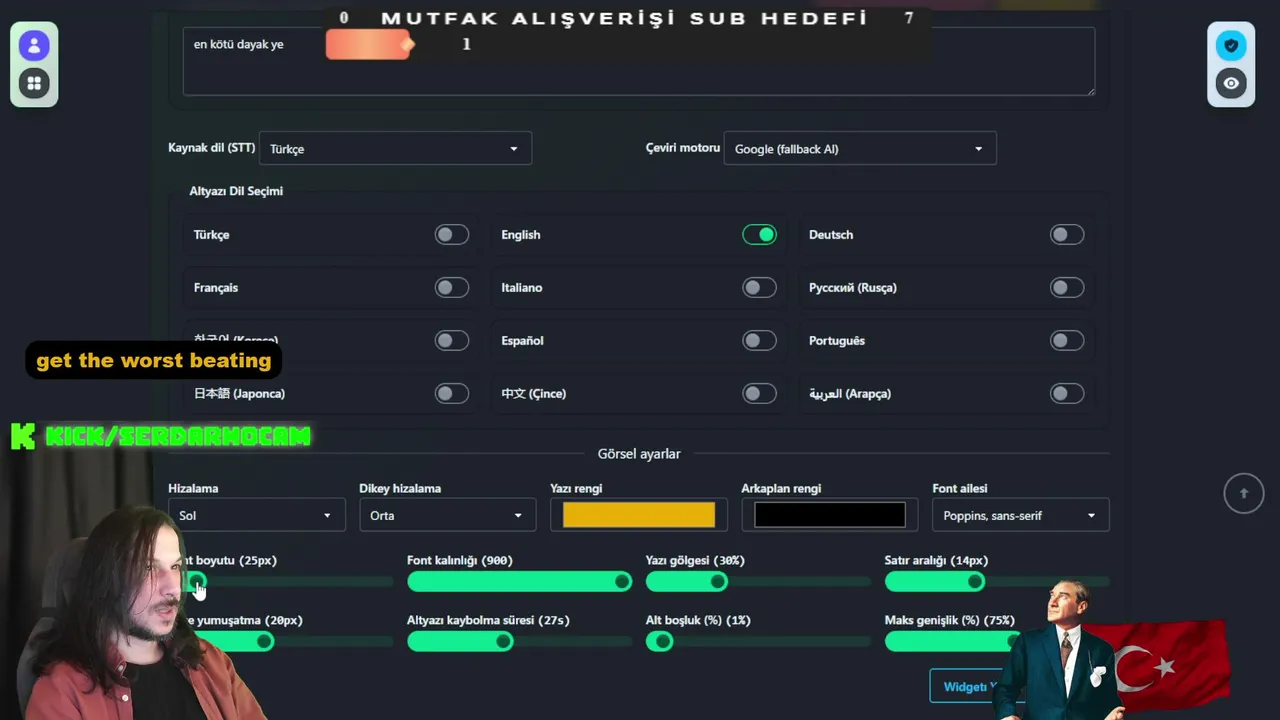Image resolution: width=1280 pixels, height=720 pixels.
Task: Open Dikey hizalama dropdown
Action: pyautogui.click(x=447, y=515)
